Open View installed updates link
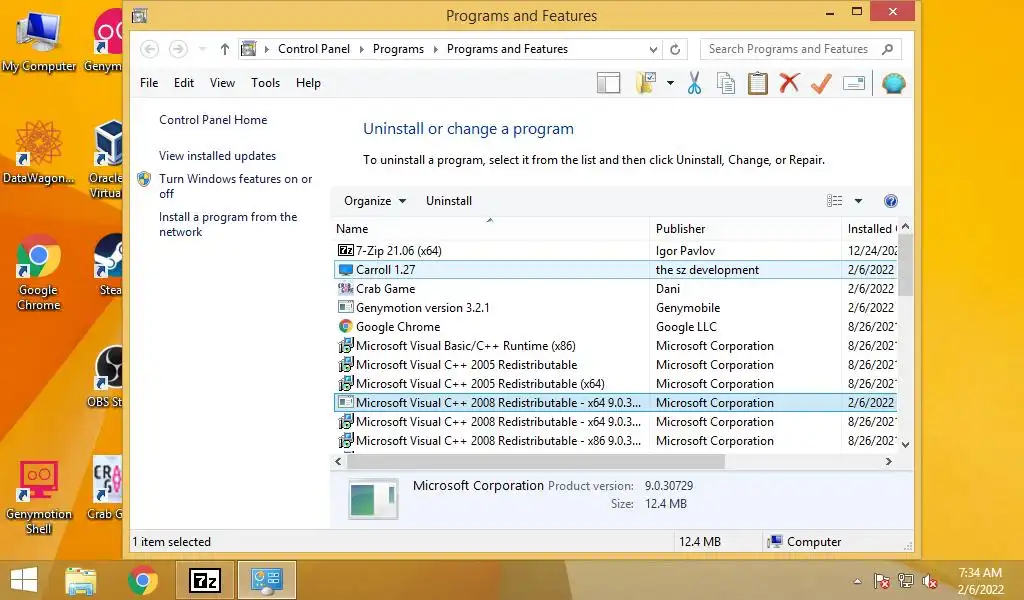This screenshot has height=600, width=1024. (x=217, y=156)
